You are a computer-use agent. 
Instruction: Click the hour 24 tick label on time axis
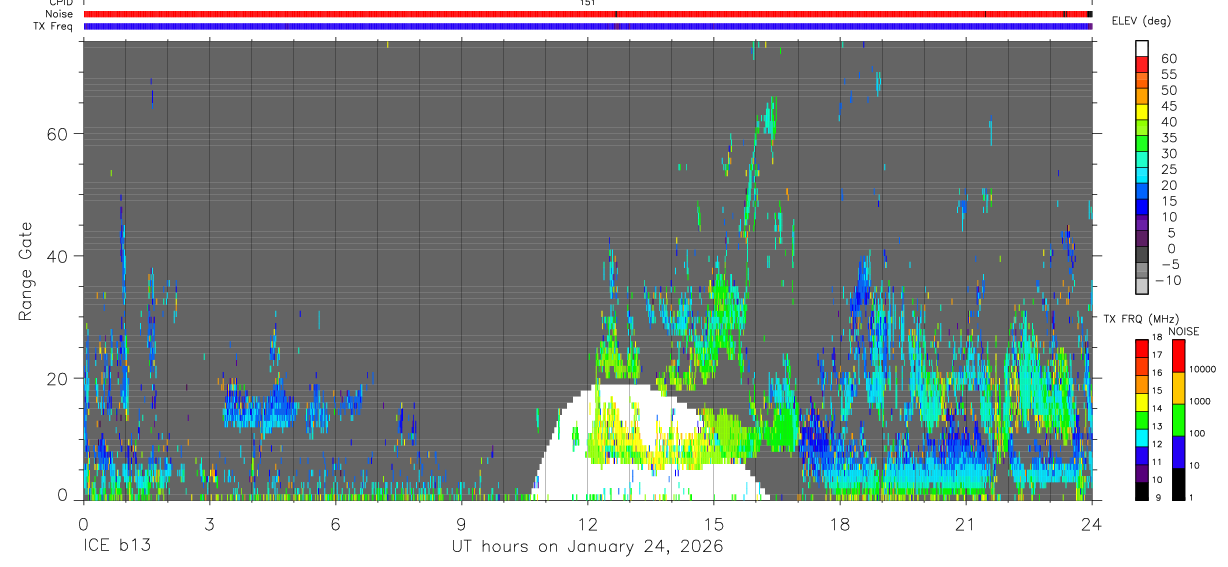coord(1091,524)
